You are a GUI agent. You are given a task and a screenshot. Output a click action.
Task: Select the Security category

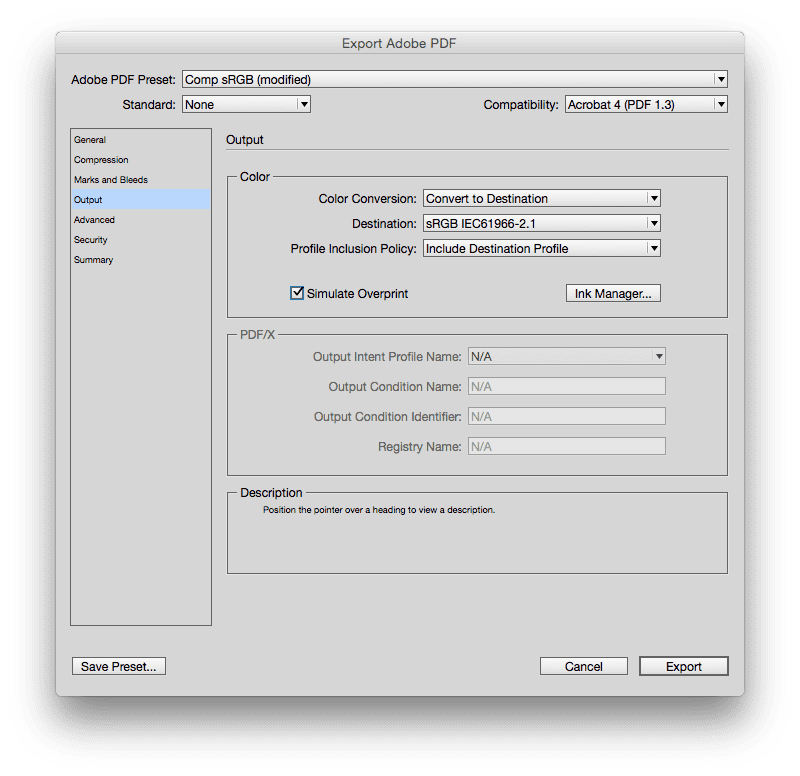pyautogui.click(x=141, y=240)
